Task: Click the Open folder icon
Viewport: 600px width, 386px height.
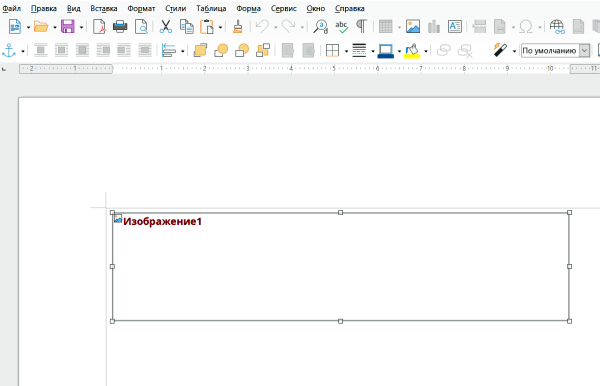Action: [41, 27]
